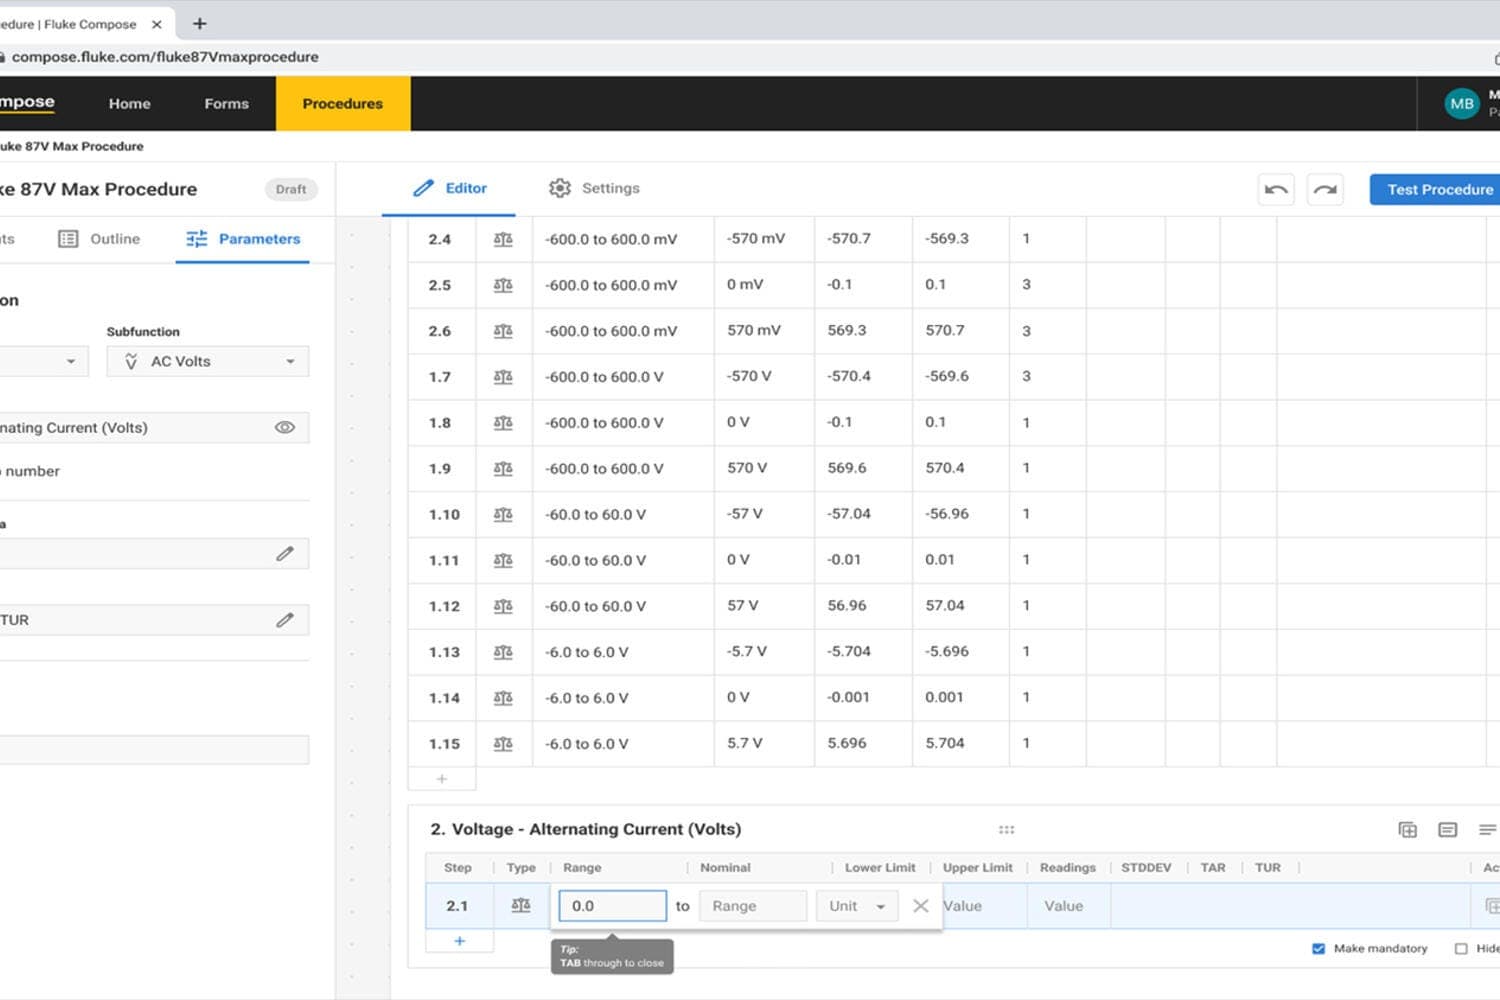Toggle the Hide checkbox

[x=1461, y=948]
